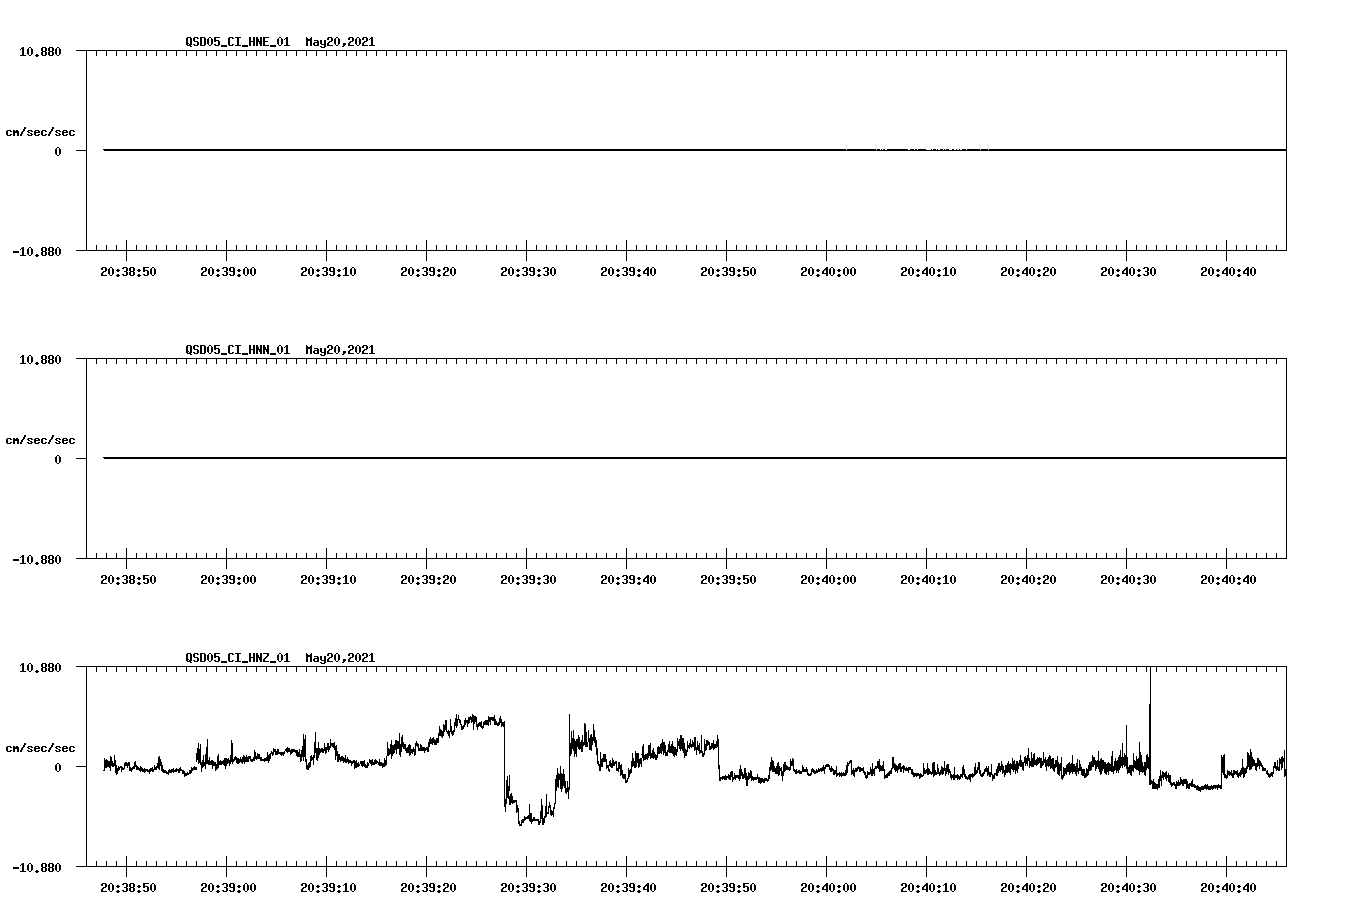Click the -10.880 lower limit on HNZ axis
The width and height of the screenshot is (1358, 924).
tap(37, 867)
